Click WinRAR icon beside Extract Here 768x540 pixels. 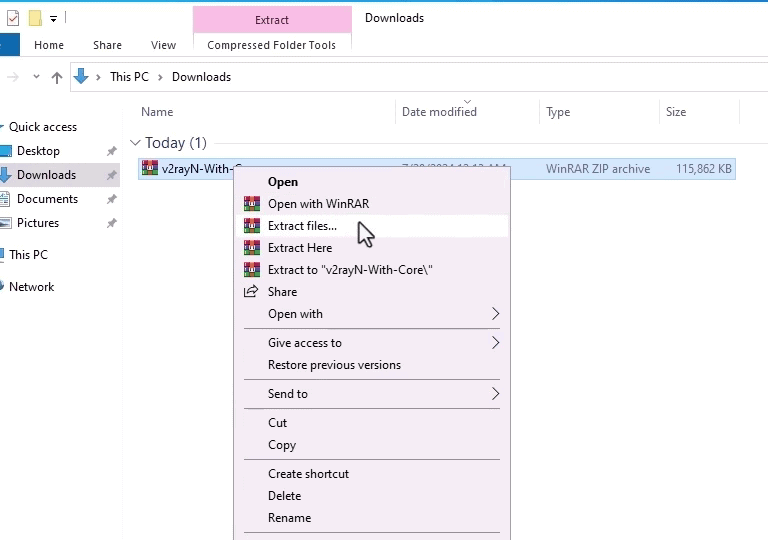click(x=251, y=248)
